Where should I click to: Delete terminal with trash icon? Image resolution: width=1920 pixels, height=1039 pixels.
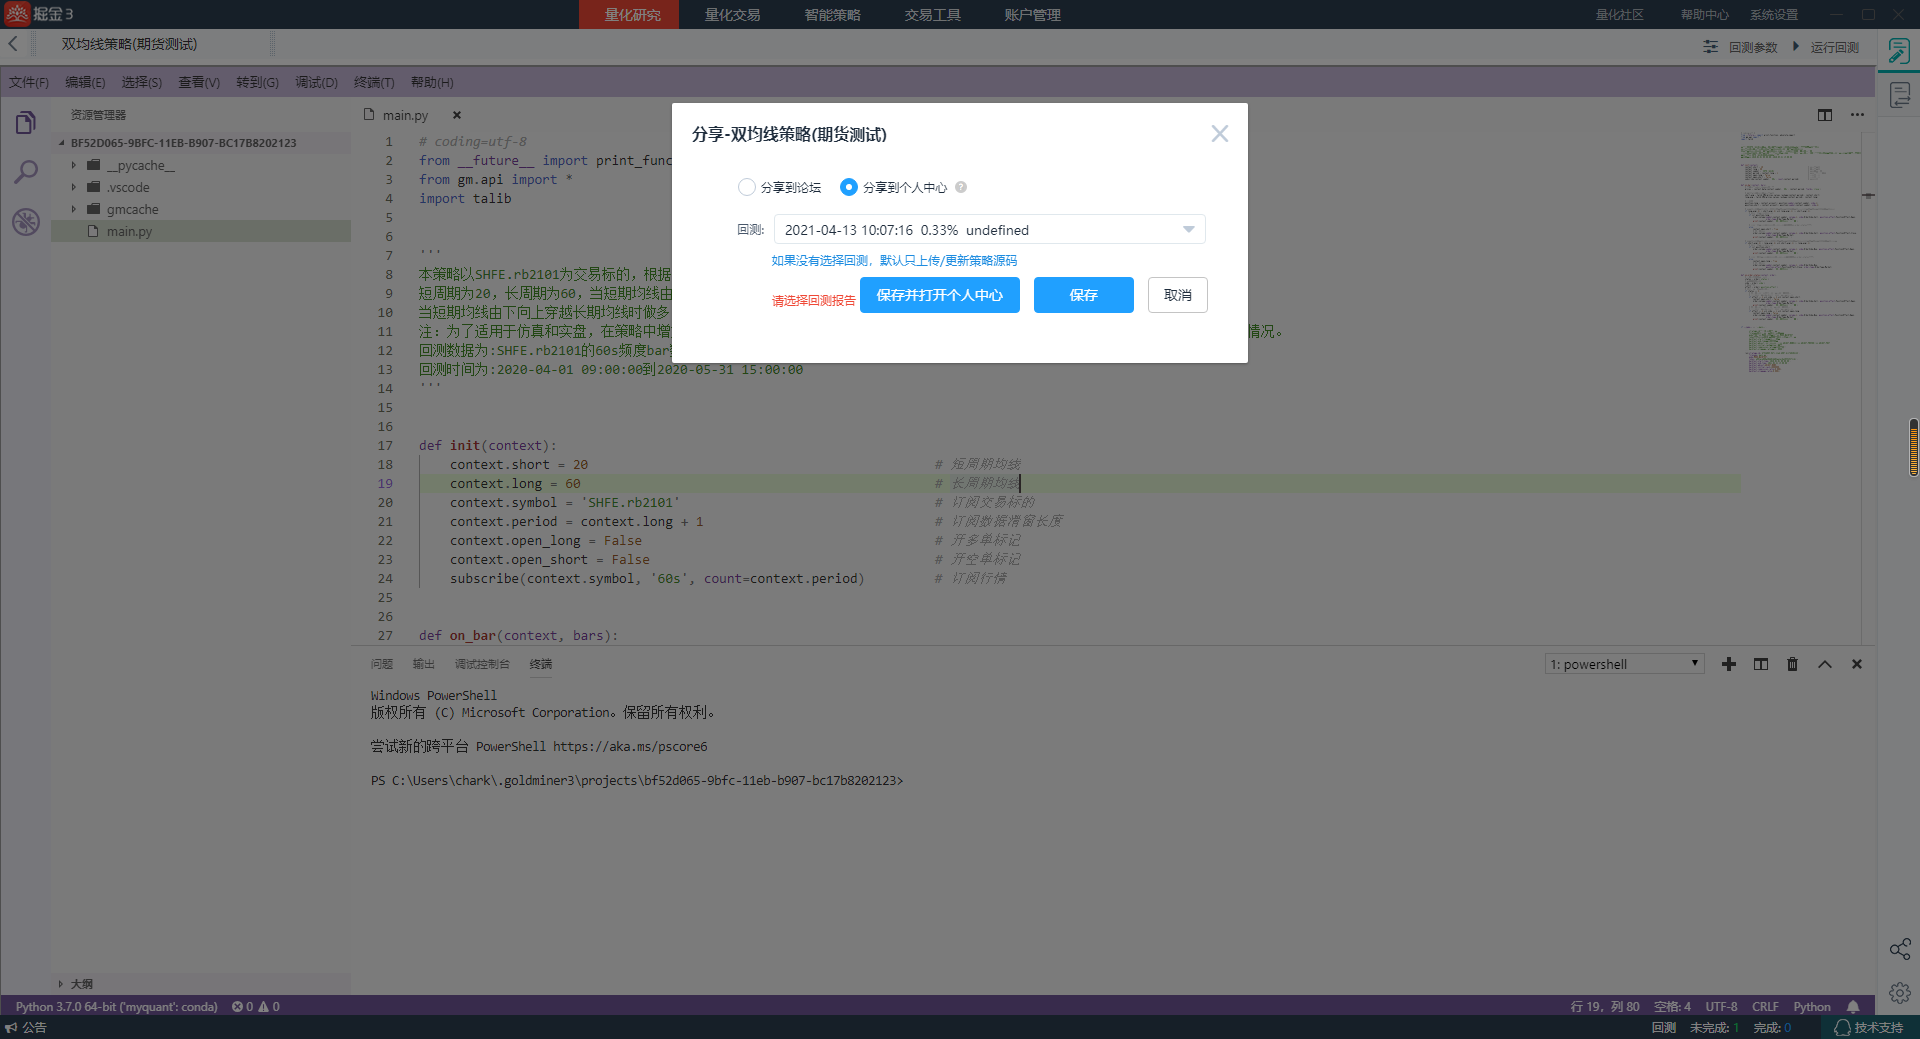pyautogui.click(x=1792, y=664)
